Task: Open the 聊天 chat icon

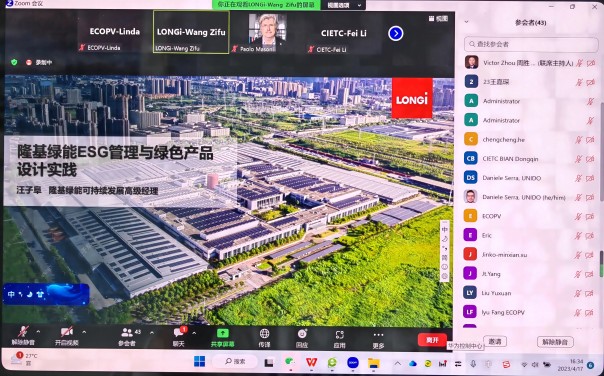Action: click(179, 332)
